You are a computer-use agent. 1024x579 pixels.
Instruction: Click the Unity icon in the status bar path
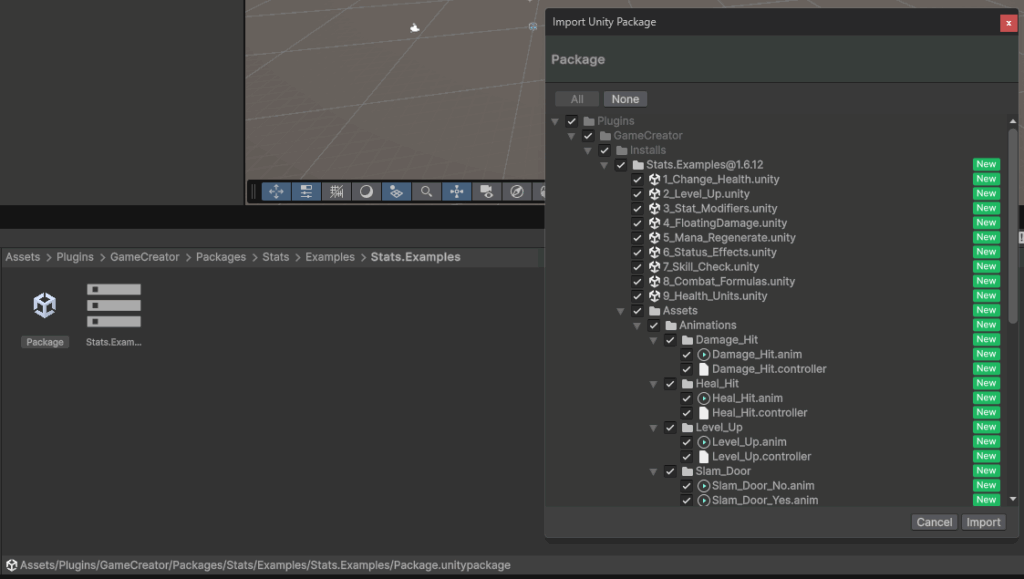11,565
